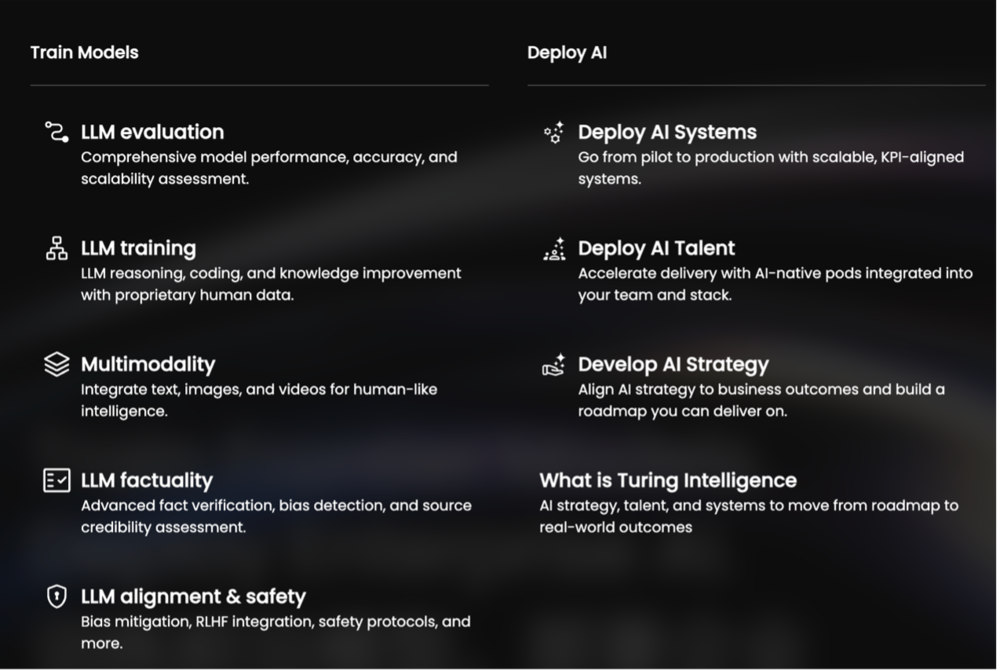Open the Deploy AI Systems link
This screenshot has height=671, width=1000.
pyautogui.click(x=667, y=132)
